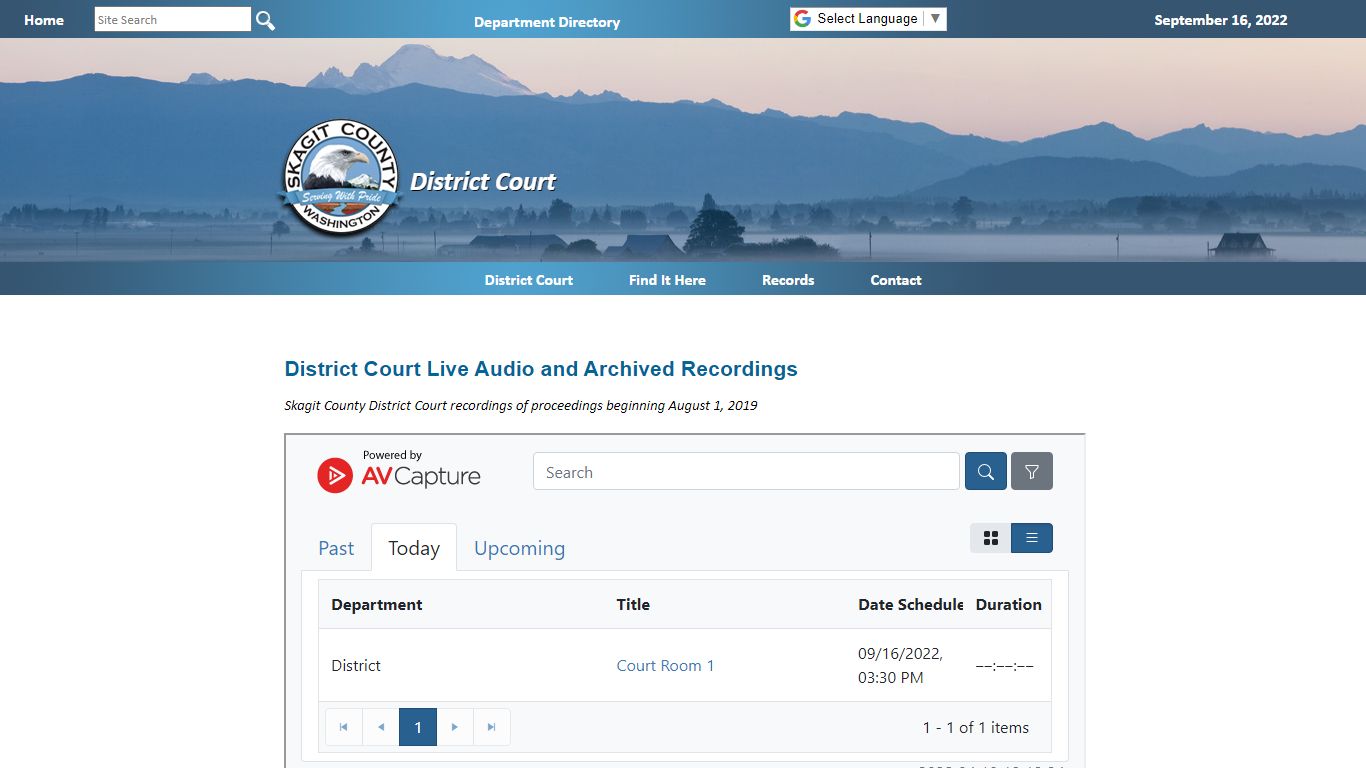Go to next page arrow

[455, 727]
